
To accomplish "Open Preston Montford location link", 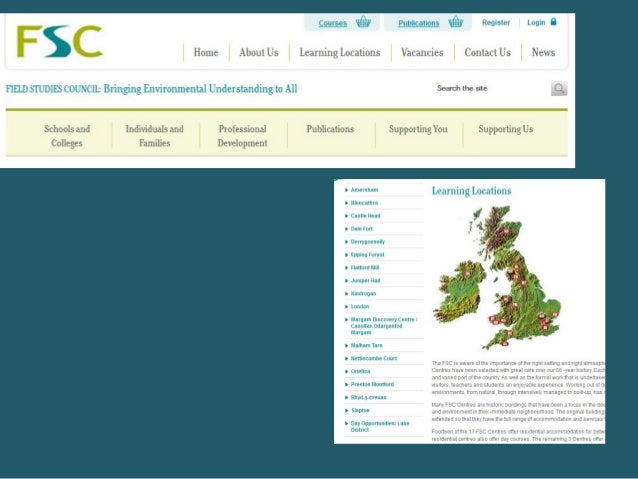I will pyautogui.click(x=372, y=385).
